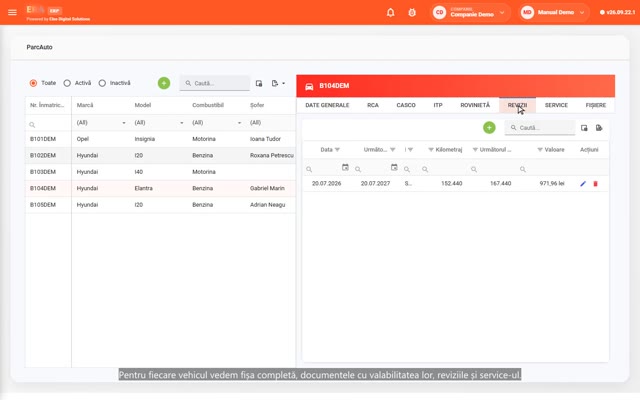Select the Inactivă radio button
The height and width of the screenshot is (400, 640).
click(102, 83)
